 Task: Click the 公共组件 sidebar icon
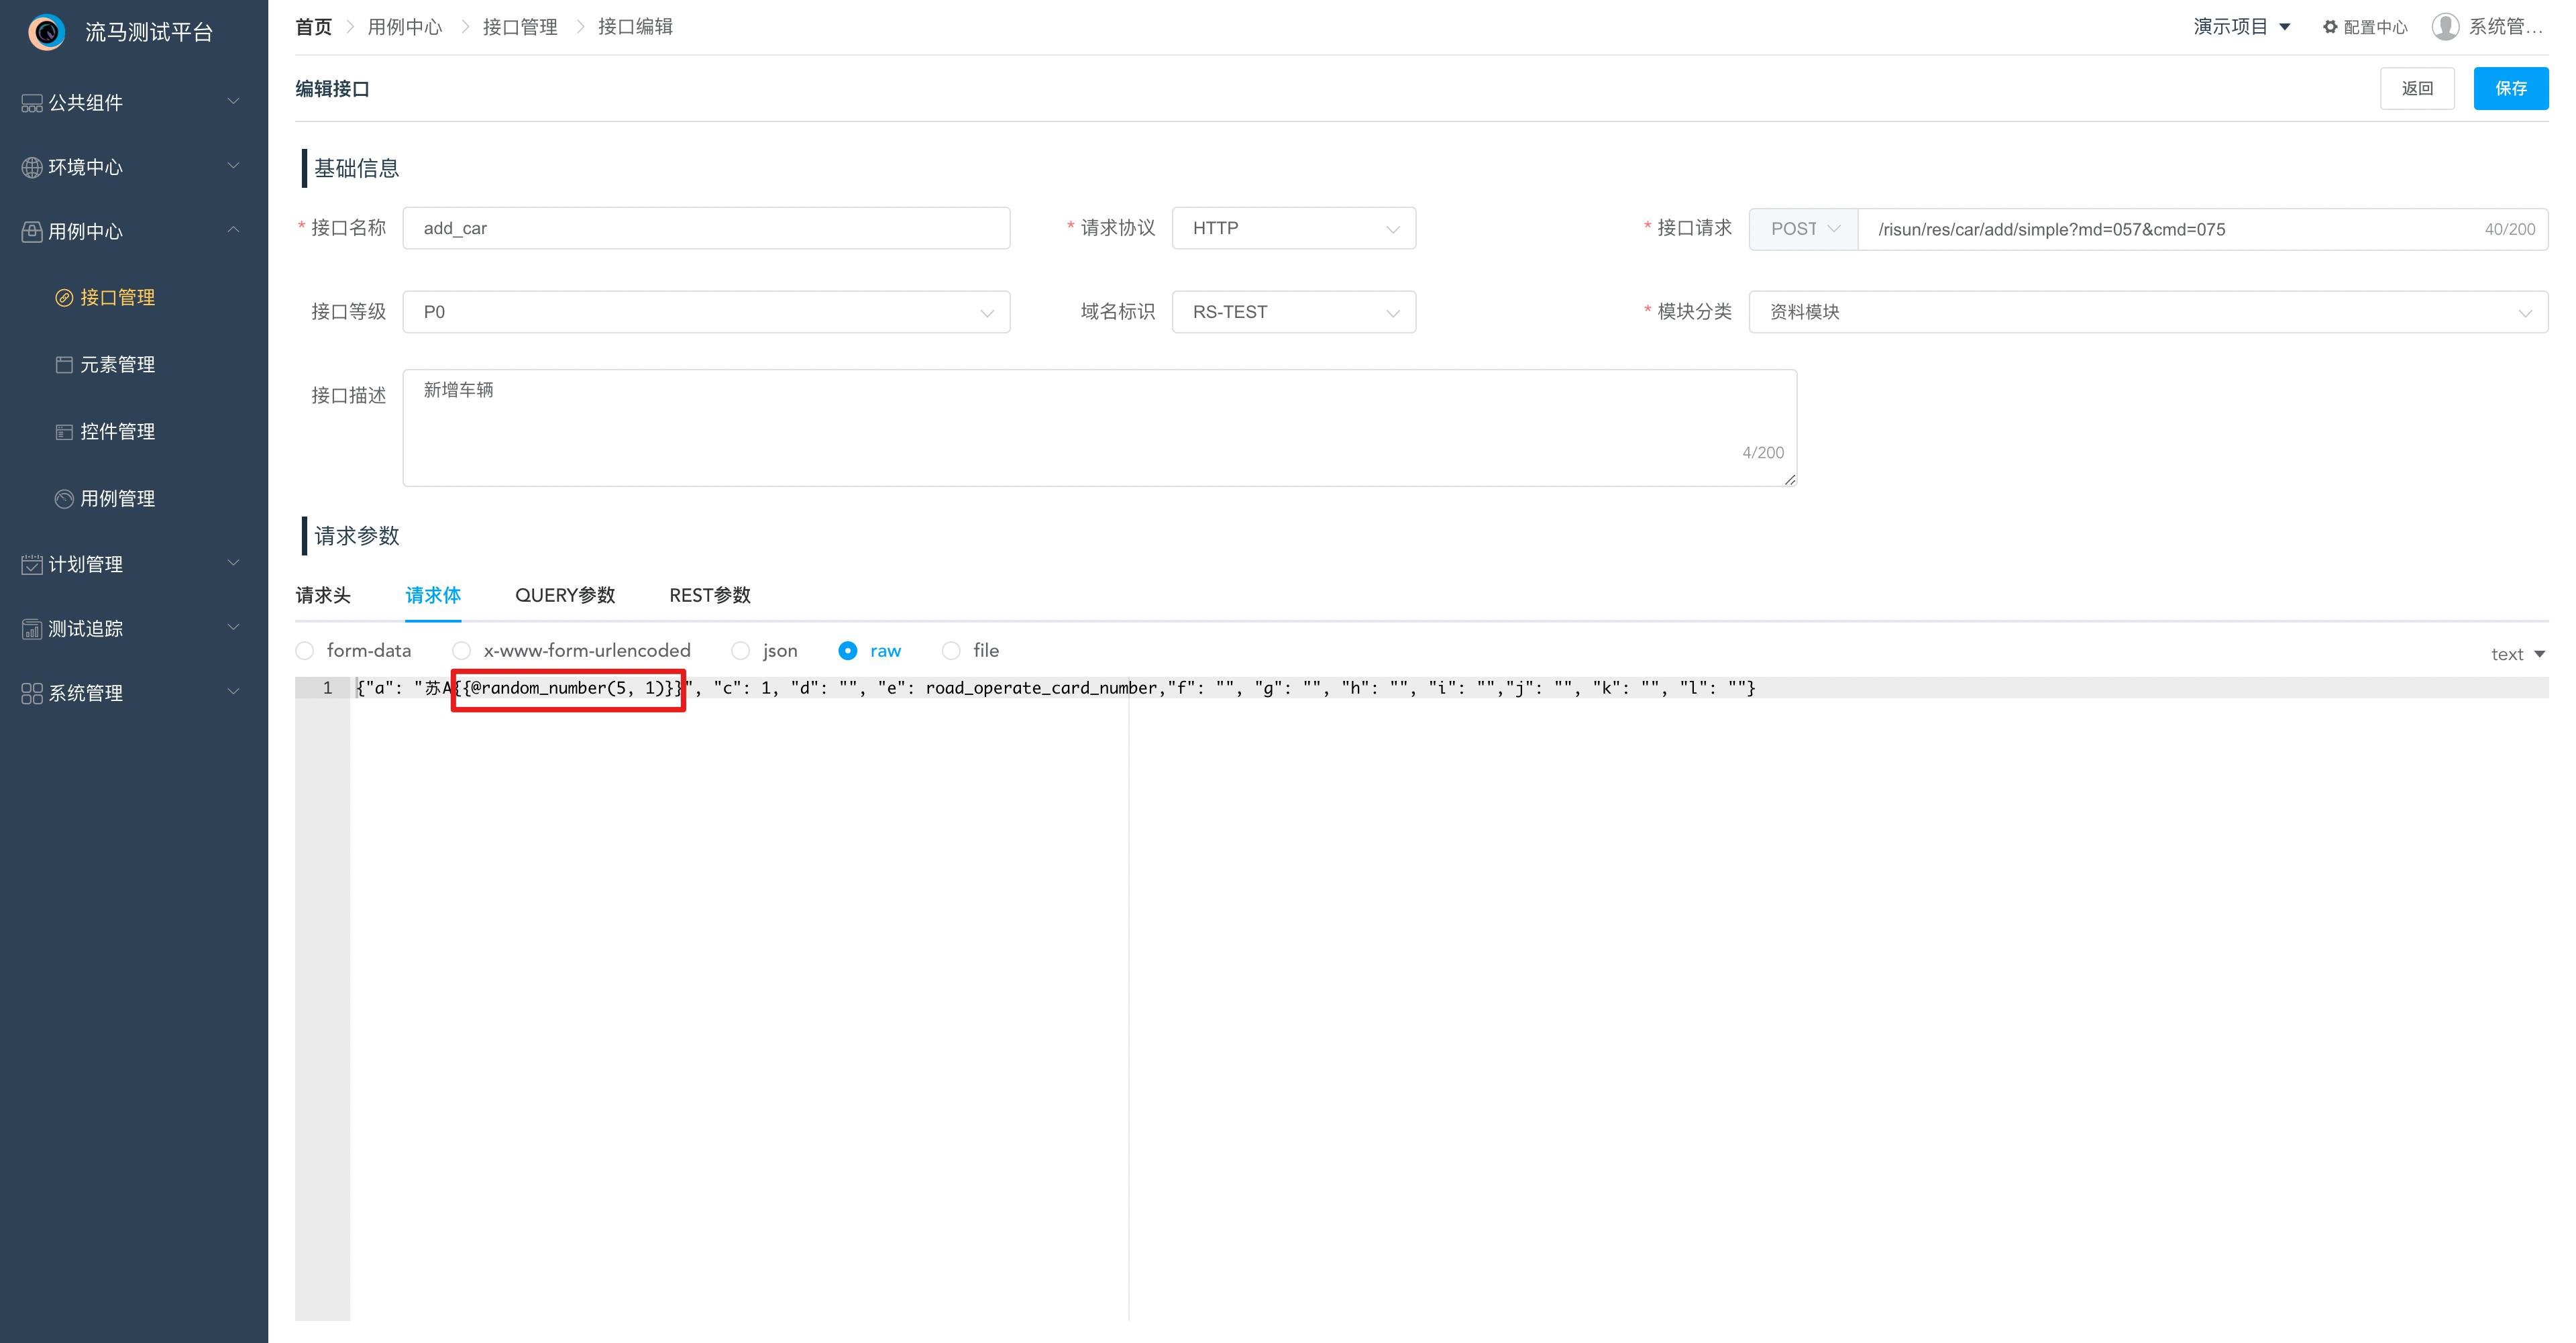[31, 103]
